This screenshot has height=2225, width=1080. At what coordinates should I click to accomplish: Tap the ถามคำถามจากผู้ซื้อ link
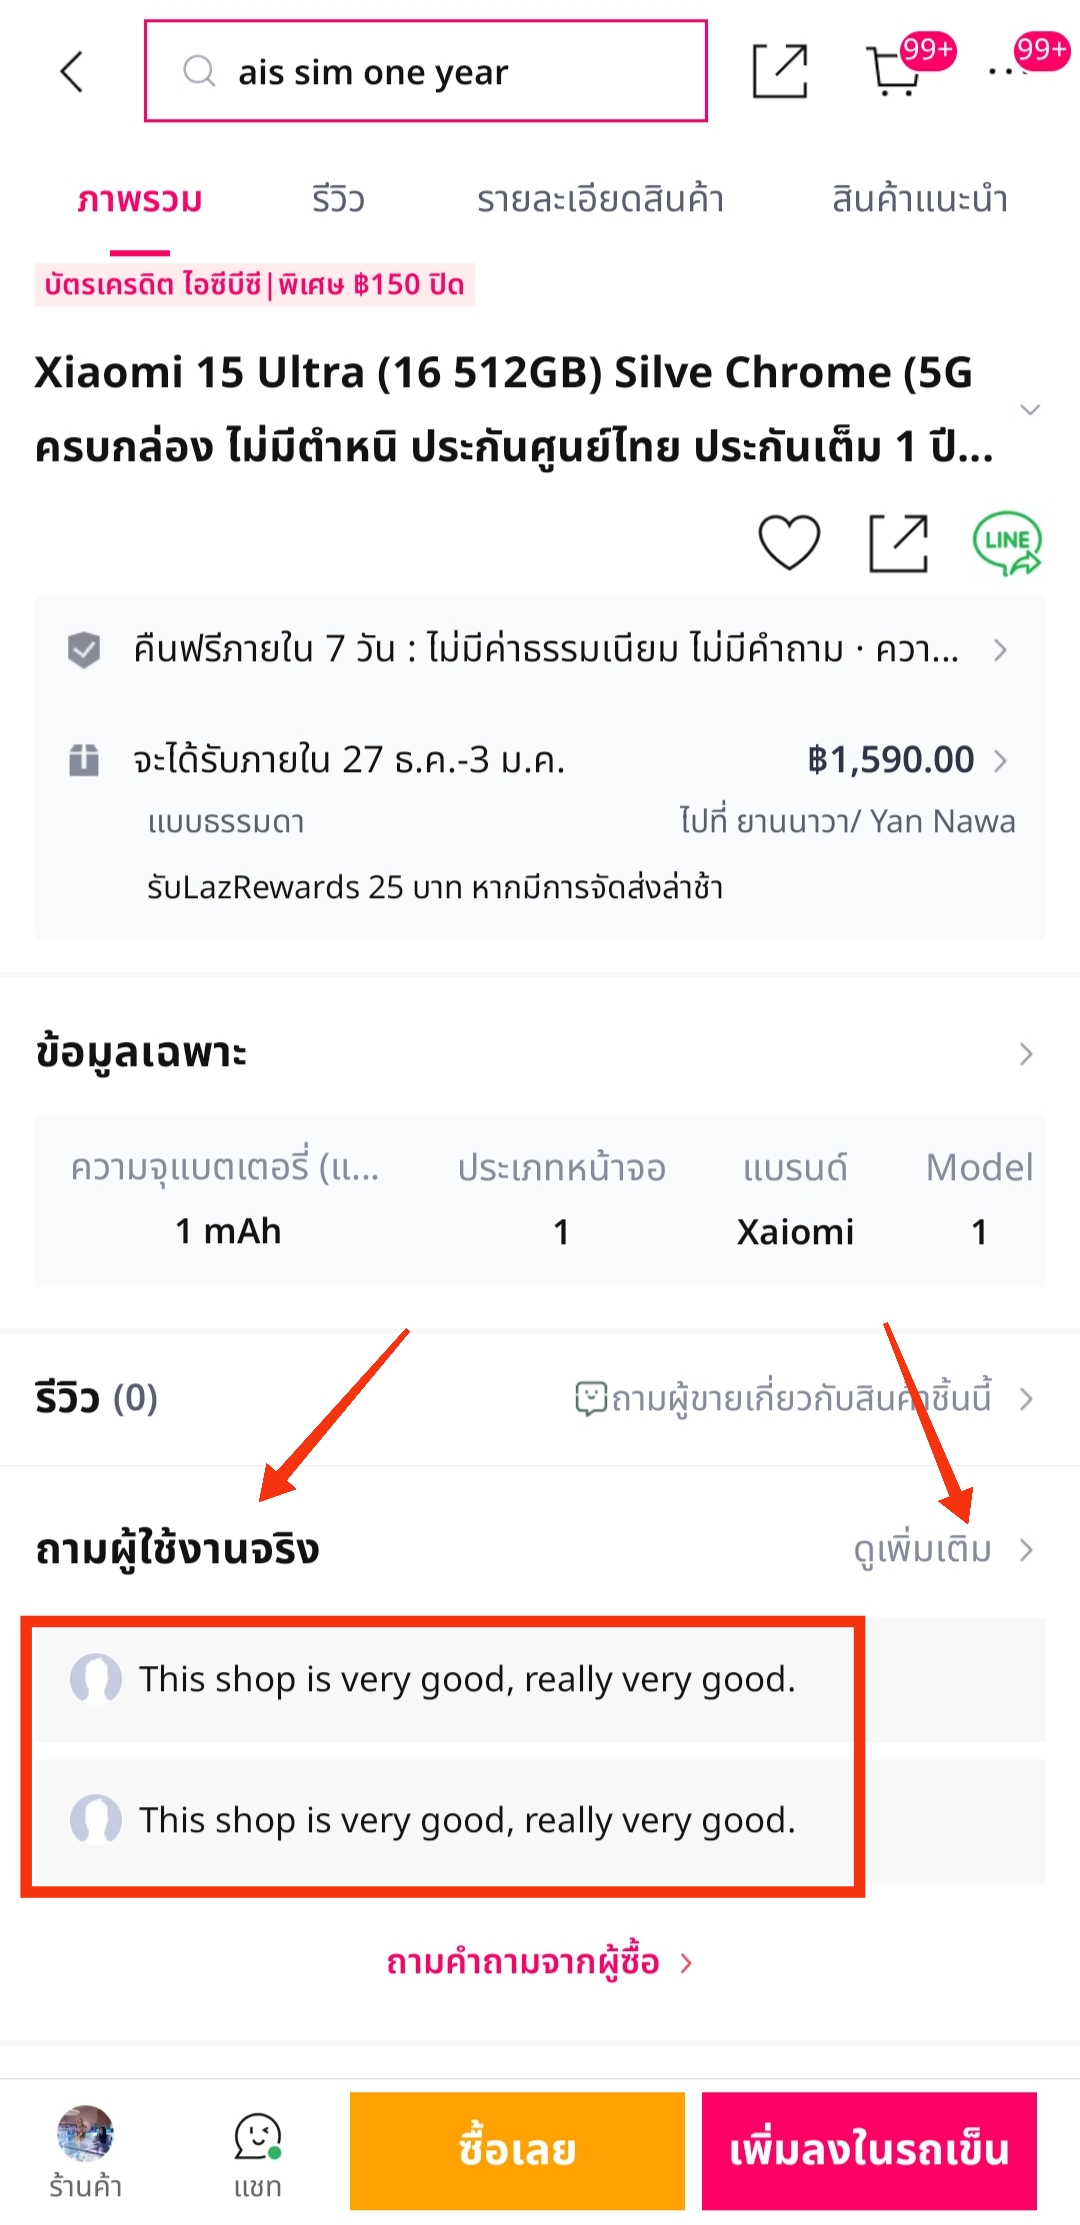538,1962
